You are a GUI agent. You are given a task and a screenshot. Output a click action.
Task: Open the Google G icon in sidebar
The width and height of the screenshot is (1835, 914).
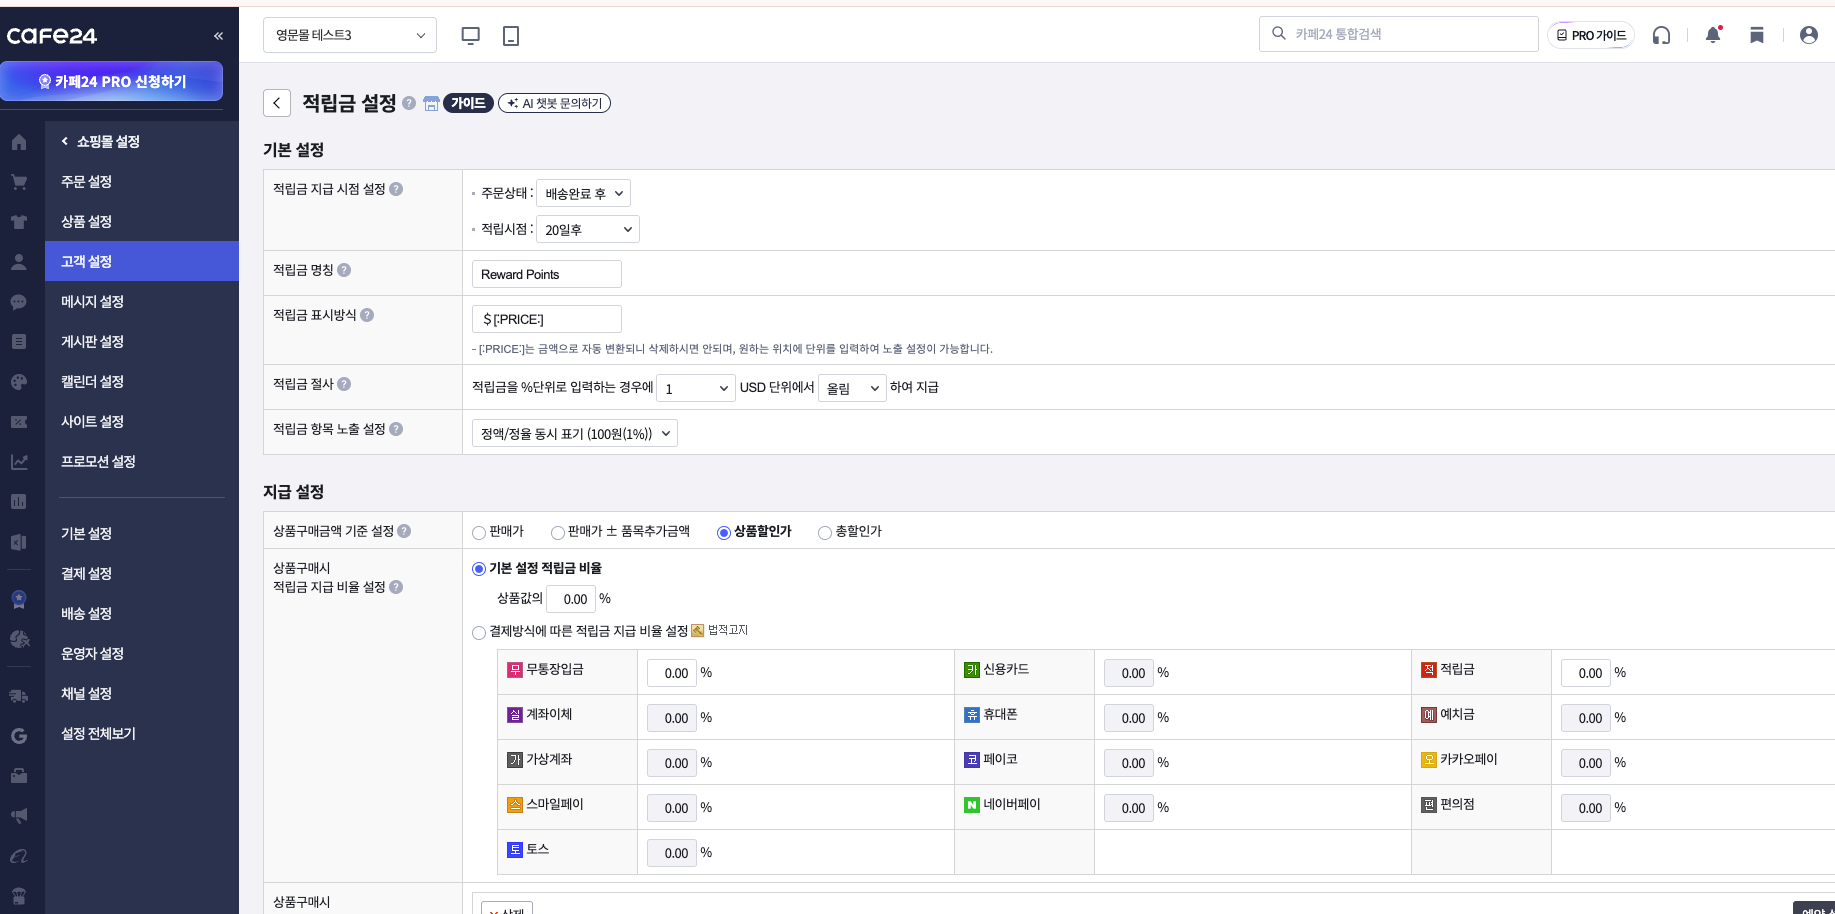[19, 736]
